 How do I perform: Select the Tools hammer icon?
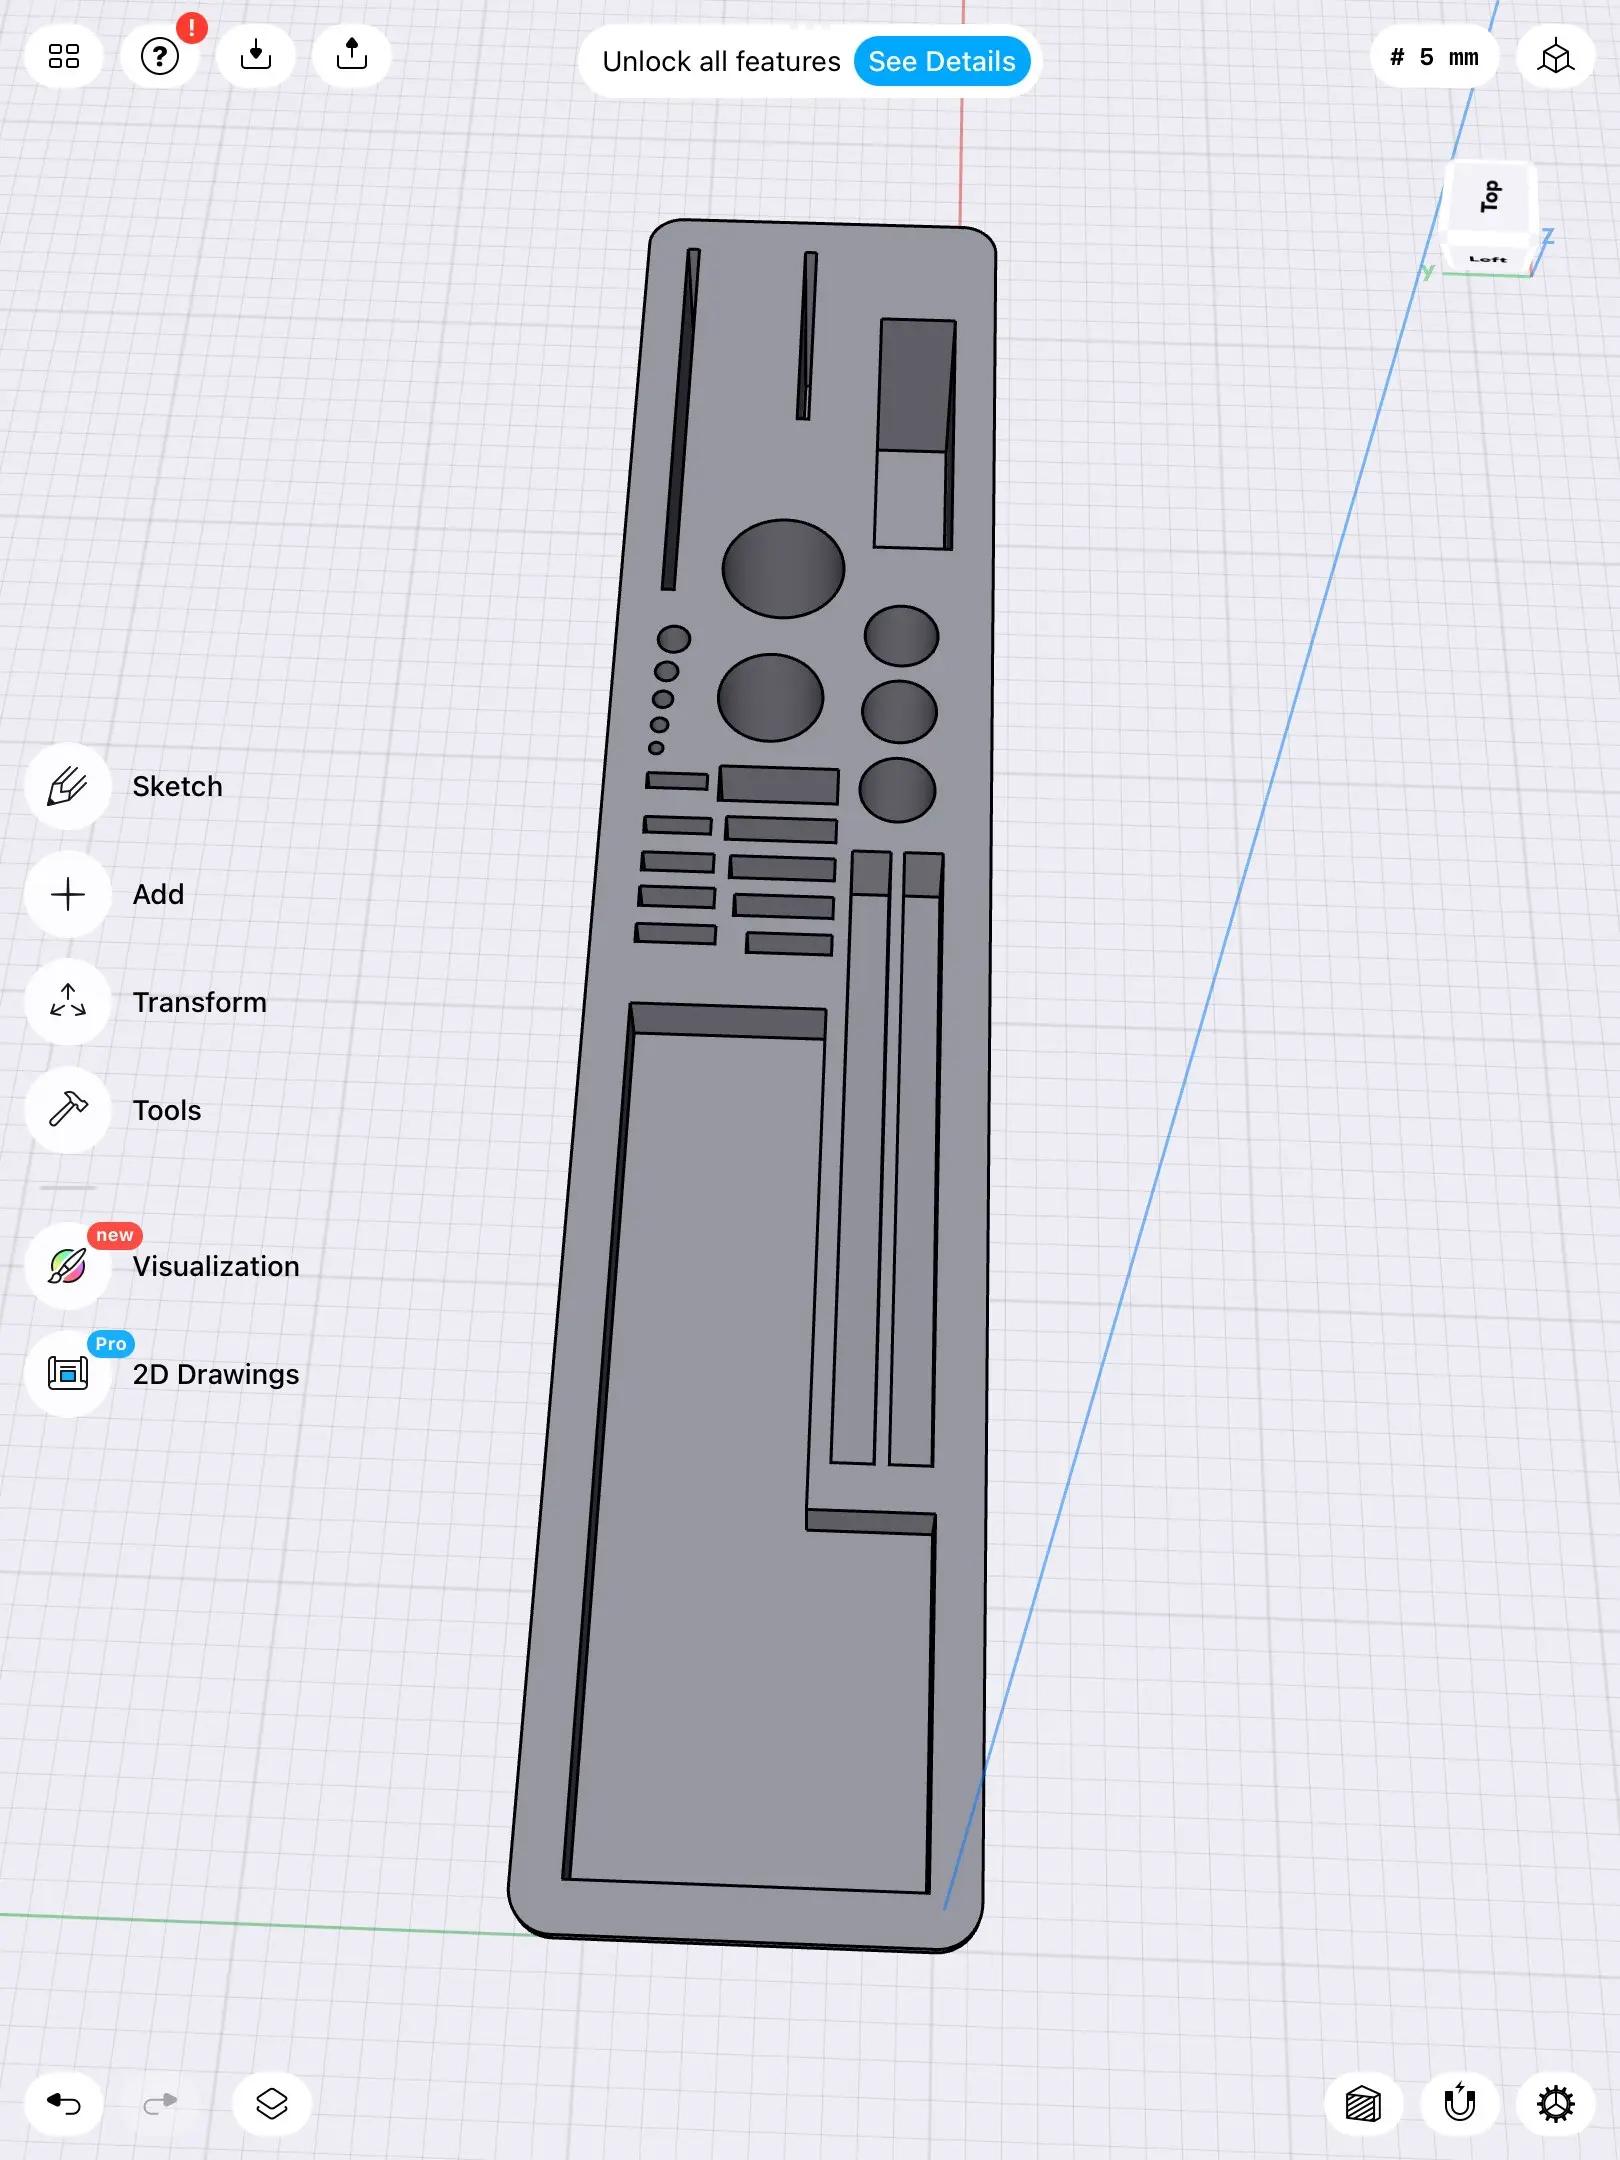(x=68, y=1110)
